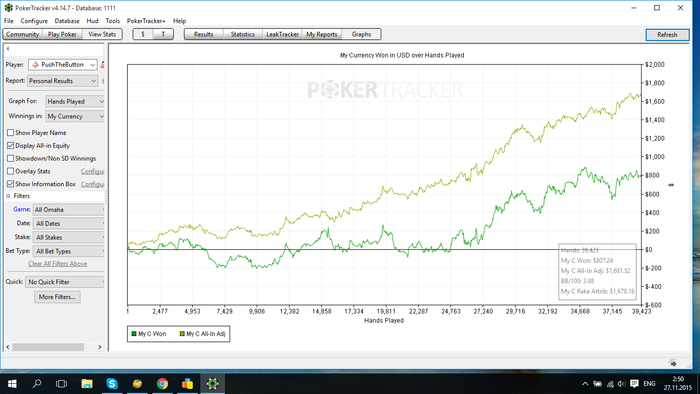Click the More Filters... button
The width and height of the screenshot is (700, 394).
[x=57, y=297]
